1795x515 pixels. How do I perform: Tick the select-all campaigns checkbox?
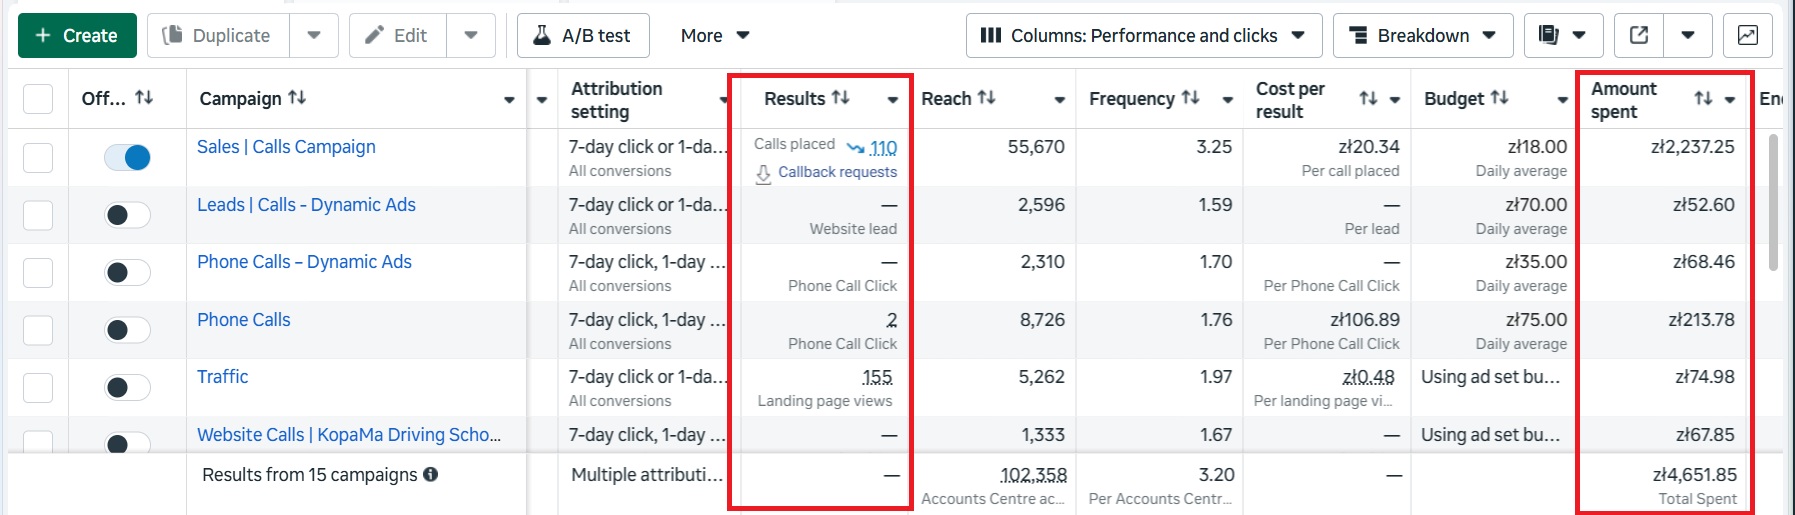coord(38,99)
